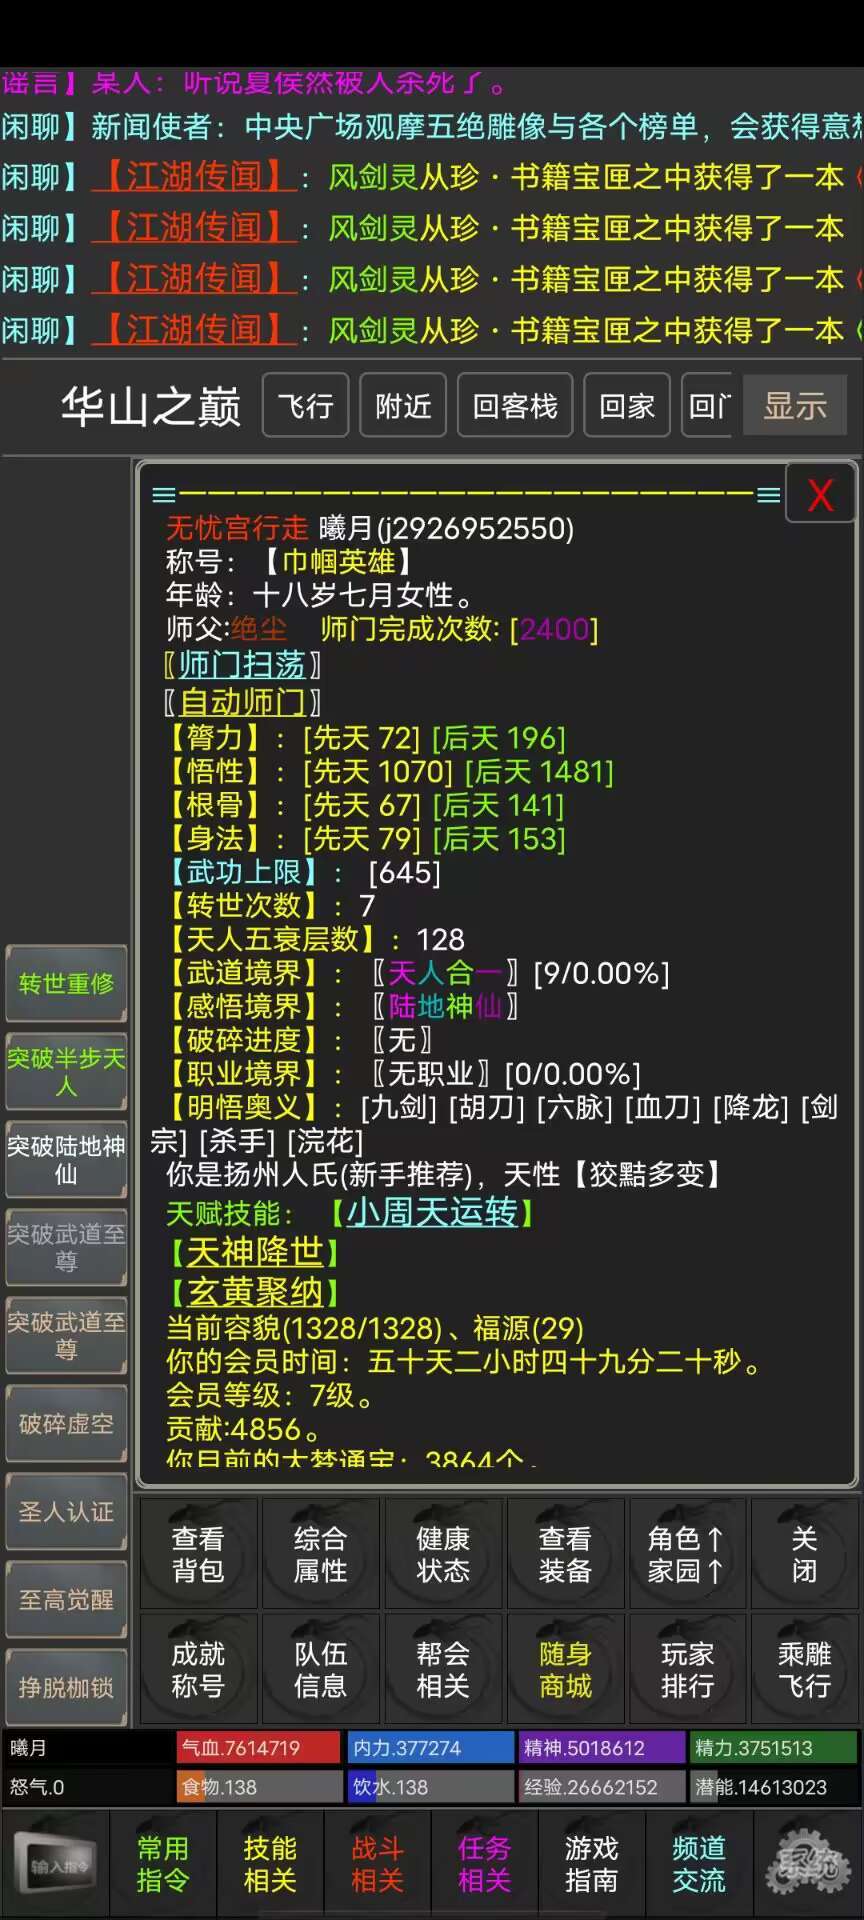Tap the 天人合一 realm text
Viewport: 864px width, 1920px height.
click(x=445, y=973)
